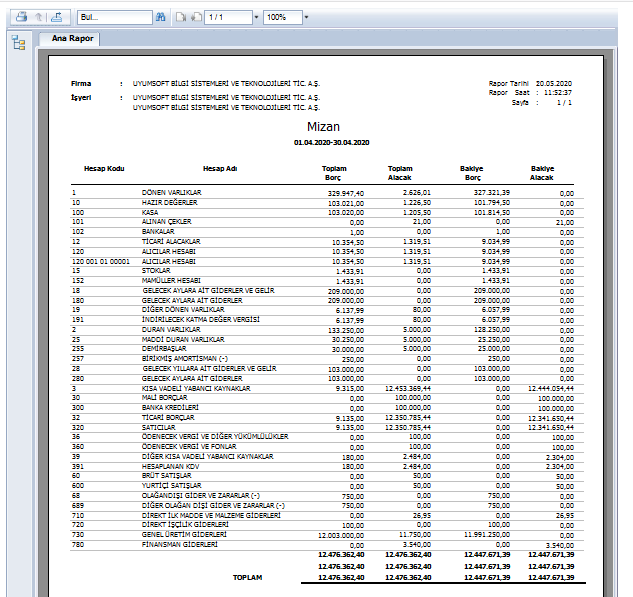
Task: Click the TOPLAM label at the bottom
Action: click(x=247, y=577)
